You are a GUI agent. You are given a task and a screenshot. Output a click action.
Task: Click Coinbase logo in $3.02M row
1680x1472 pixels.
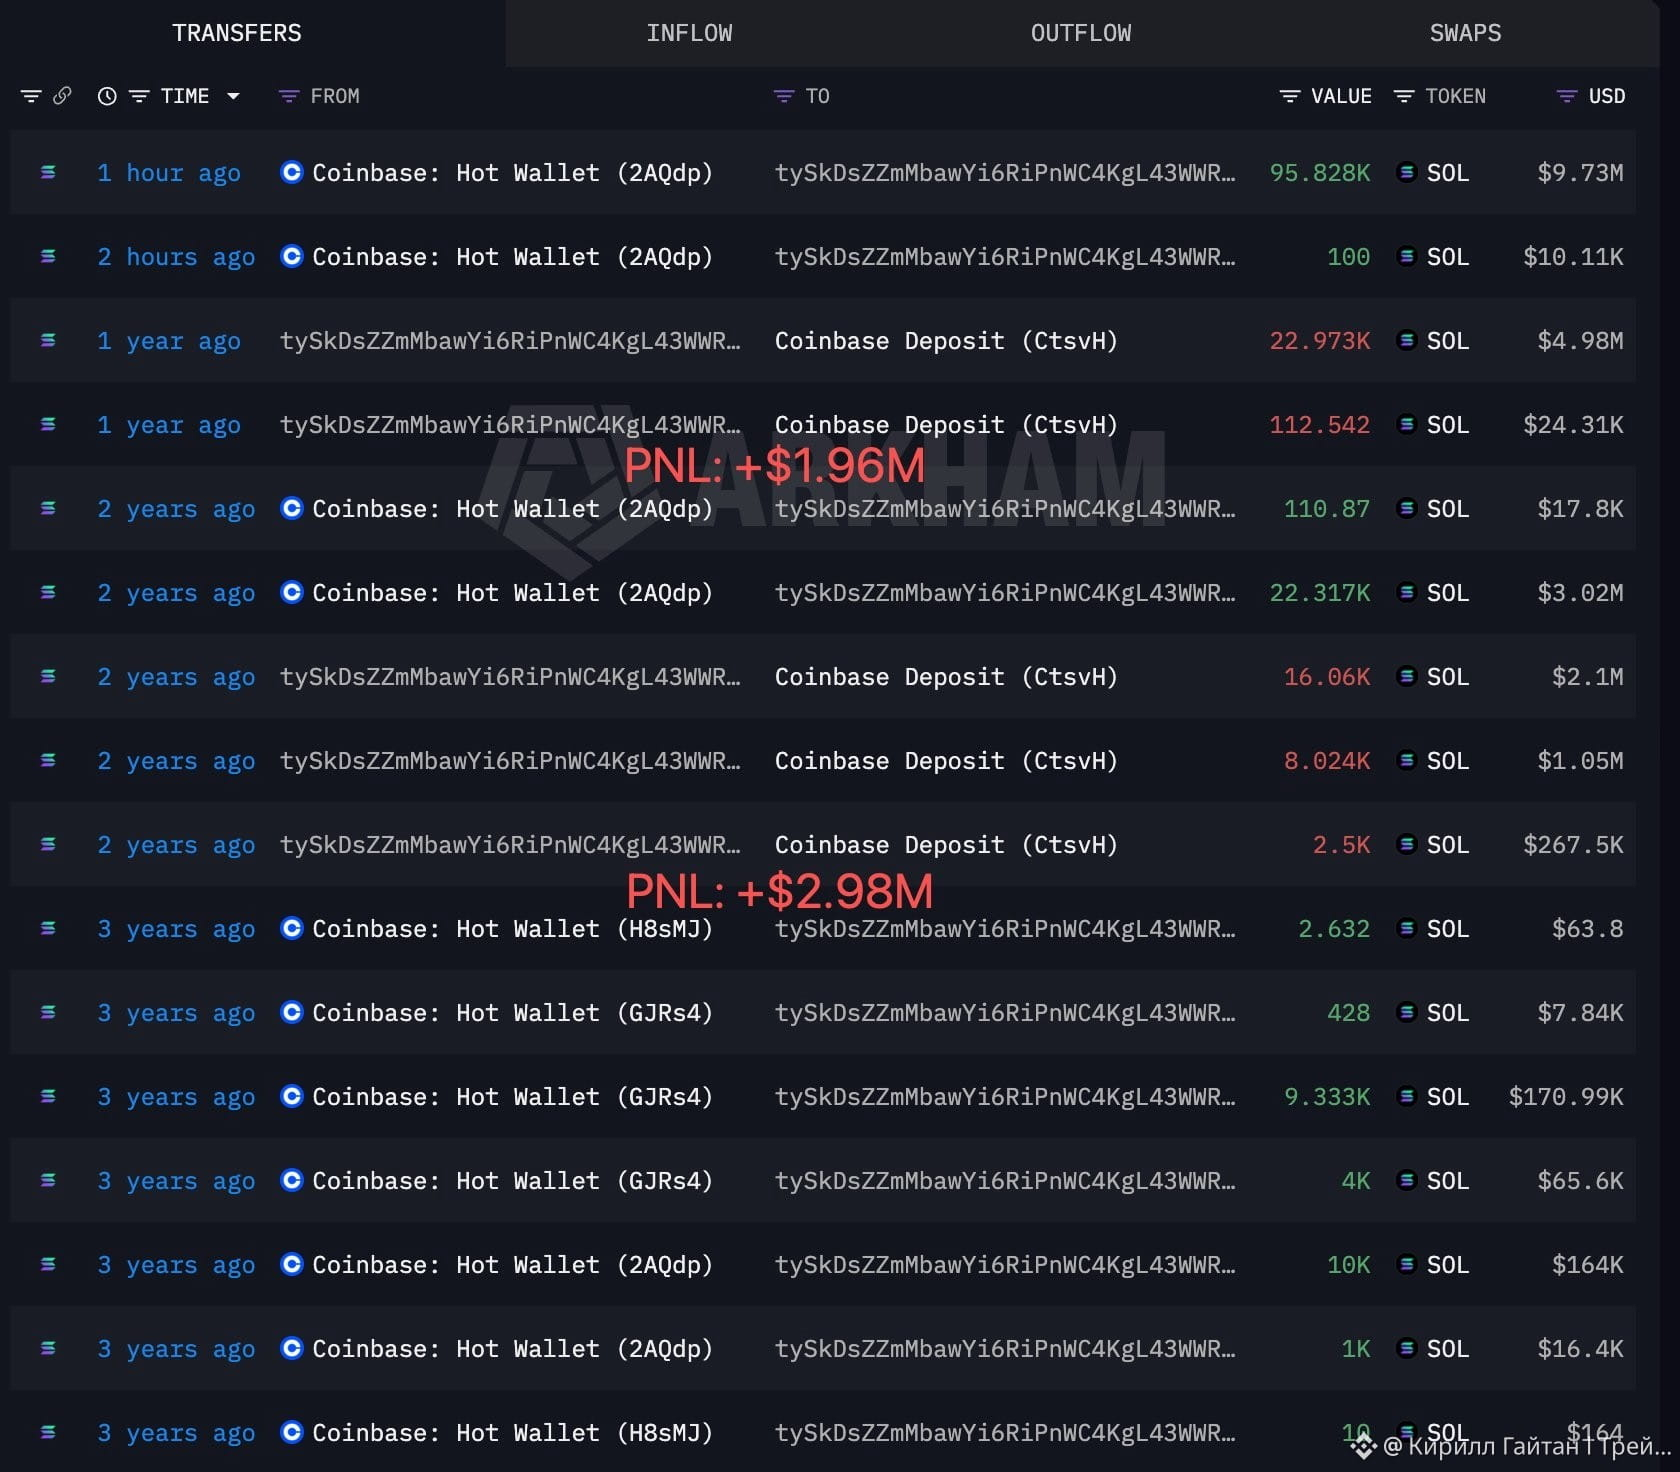tap(291, 592)
